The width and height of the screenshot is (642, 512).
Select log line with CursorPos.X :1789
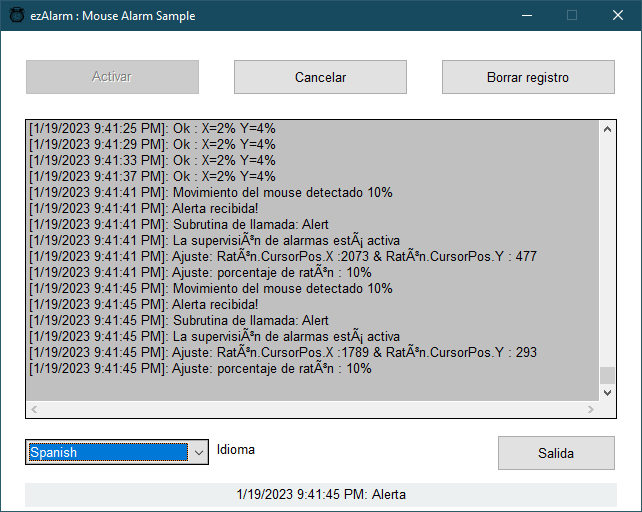[x=283, y=352]
